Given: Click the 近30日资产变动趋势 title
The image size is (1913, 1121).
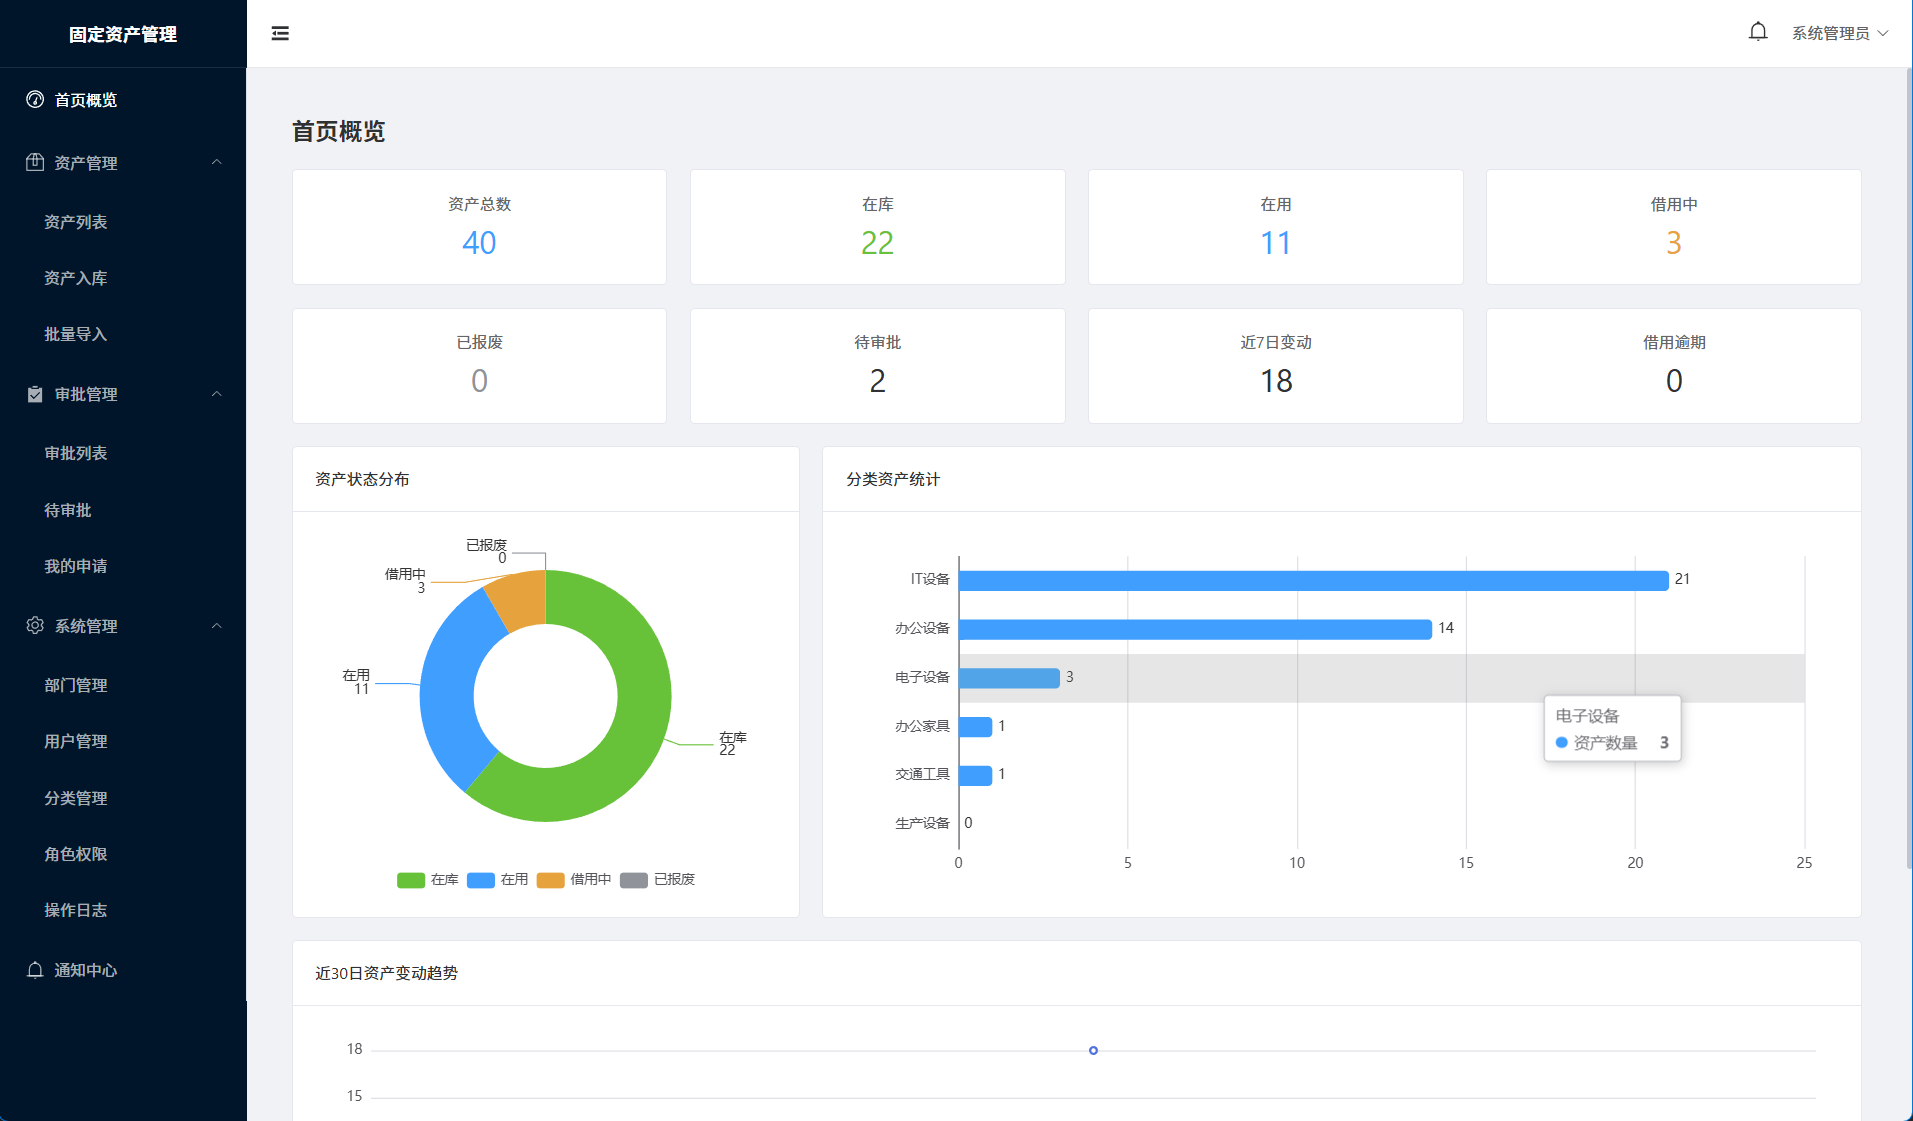Looking at the screenshot, I should click(x=386, y=973).
